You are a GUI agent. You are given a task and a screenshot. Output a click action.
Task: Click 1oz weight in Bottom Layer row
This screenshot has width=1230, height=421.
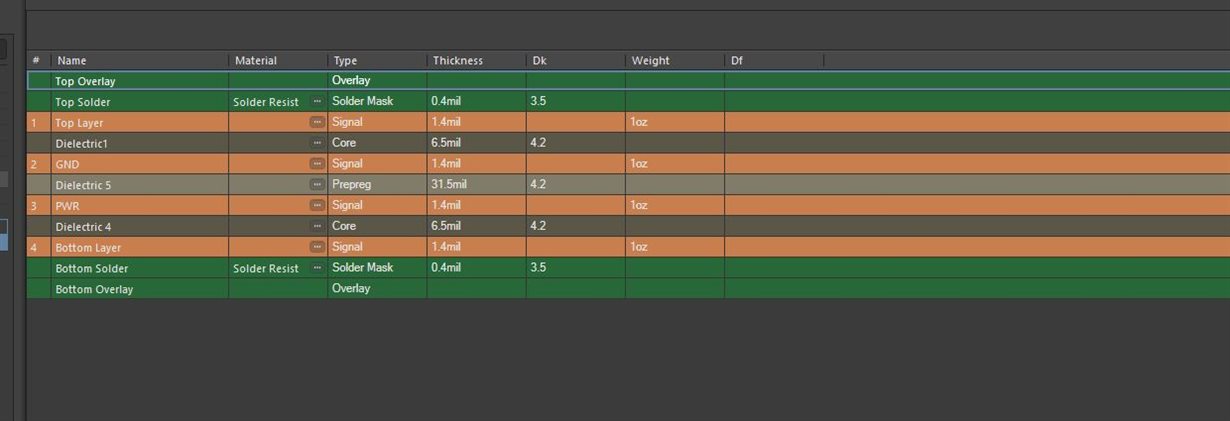[x=639, y=246]
